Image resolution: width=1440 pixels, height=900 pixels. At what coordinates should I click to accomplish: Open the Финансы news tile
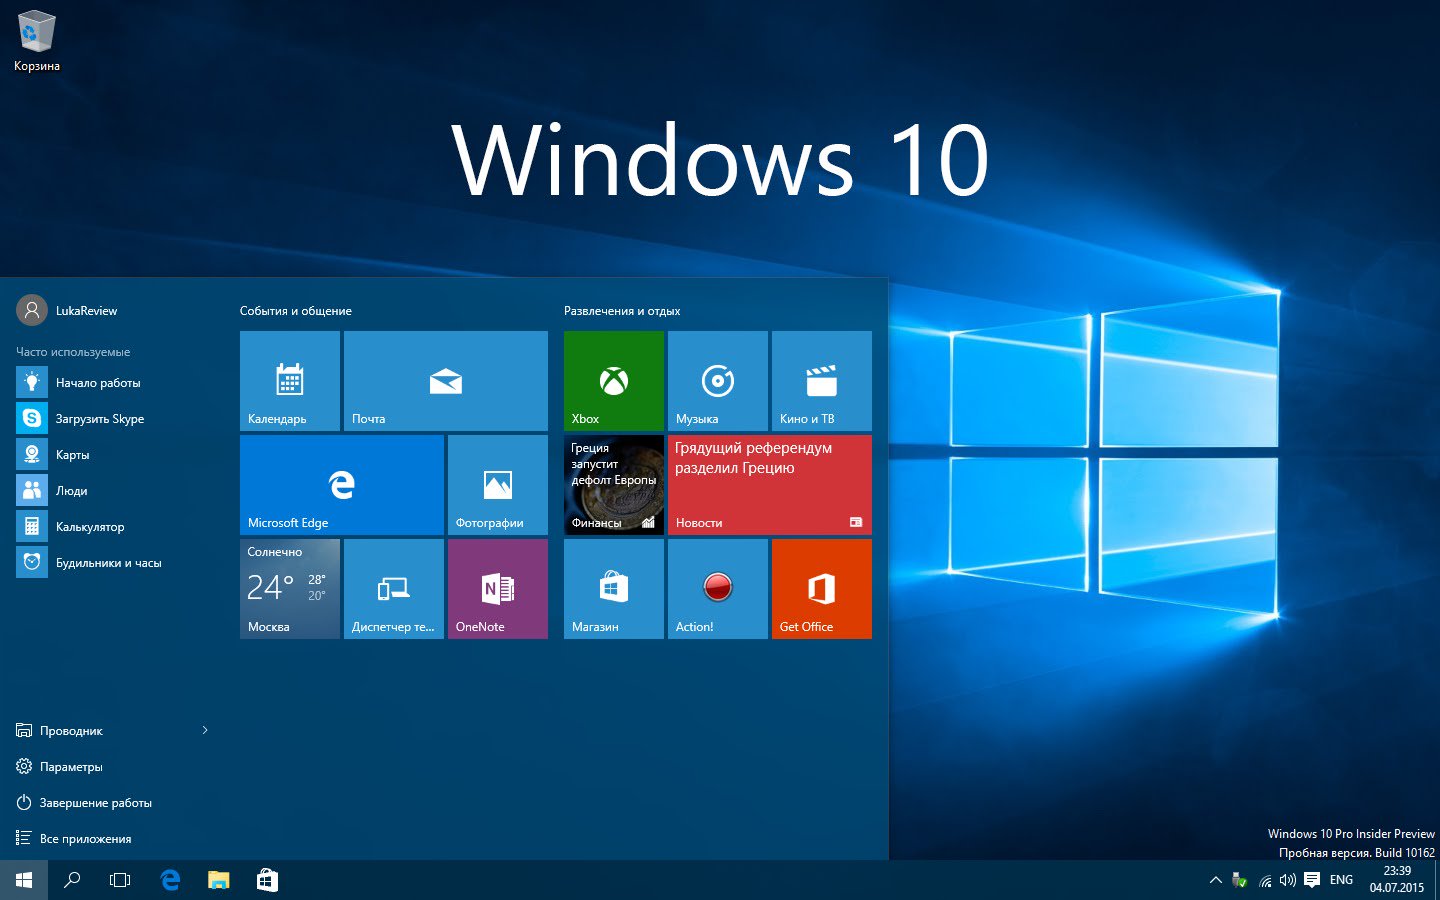point(614,485)
